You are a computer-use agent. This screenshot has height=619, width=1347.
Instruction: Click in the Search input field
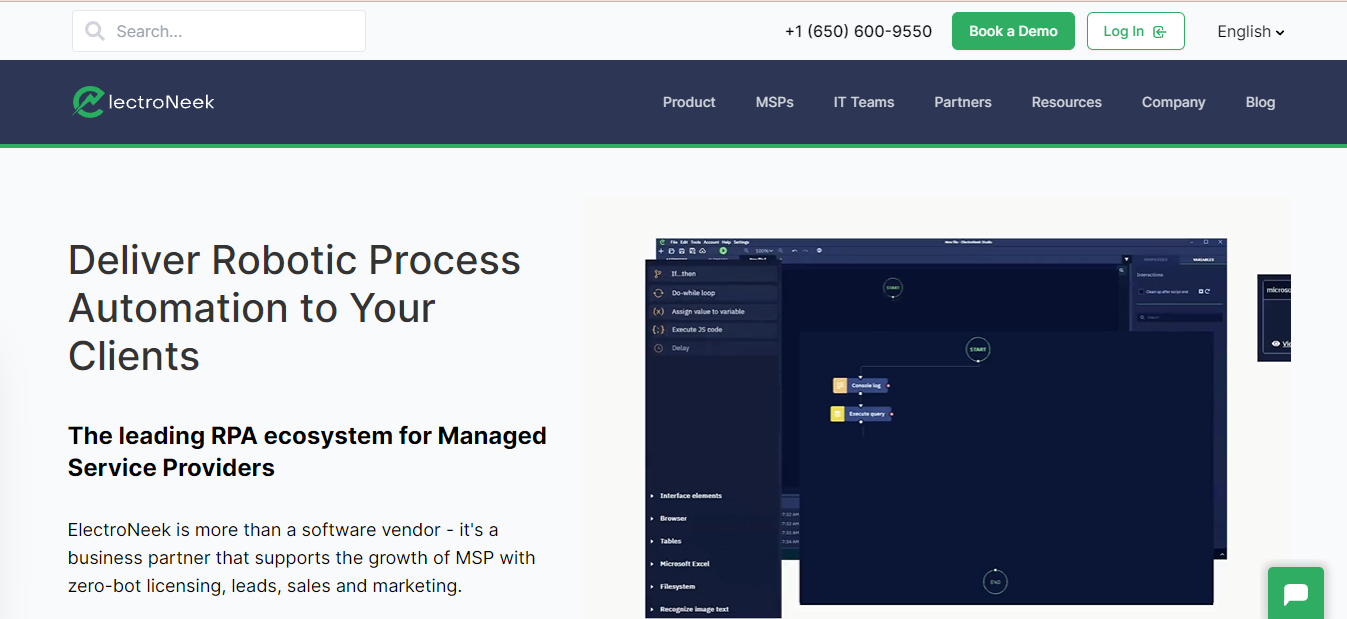pyautogui.click(x=219, y=31)
